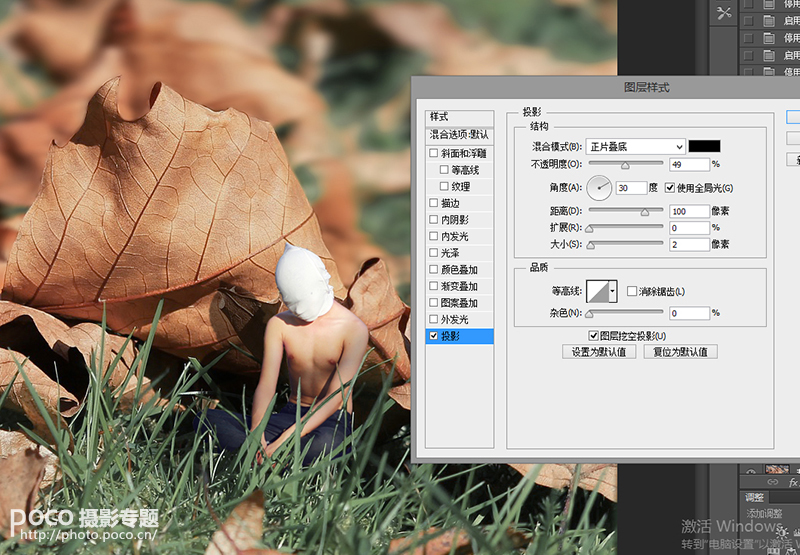Open the tool presets wrench icon

tap(724, 13)
